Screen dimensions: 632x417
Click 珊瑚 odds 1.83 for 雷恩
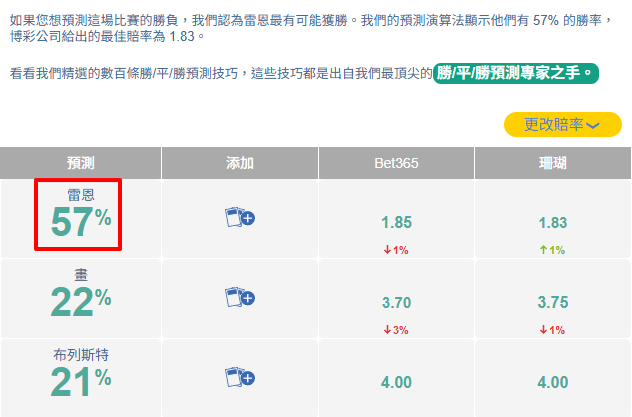553,222
